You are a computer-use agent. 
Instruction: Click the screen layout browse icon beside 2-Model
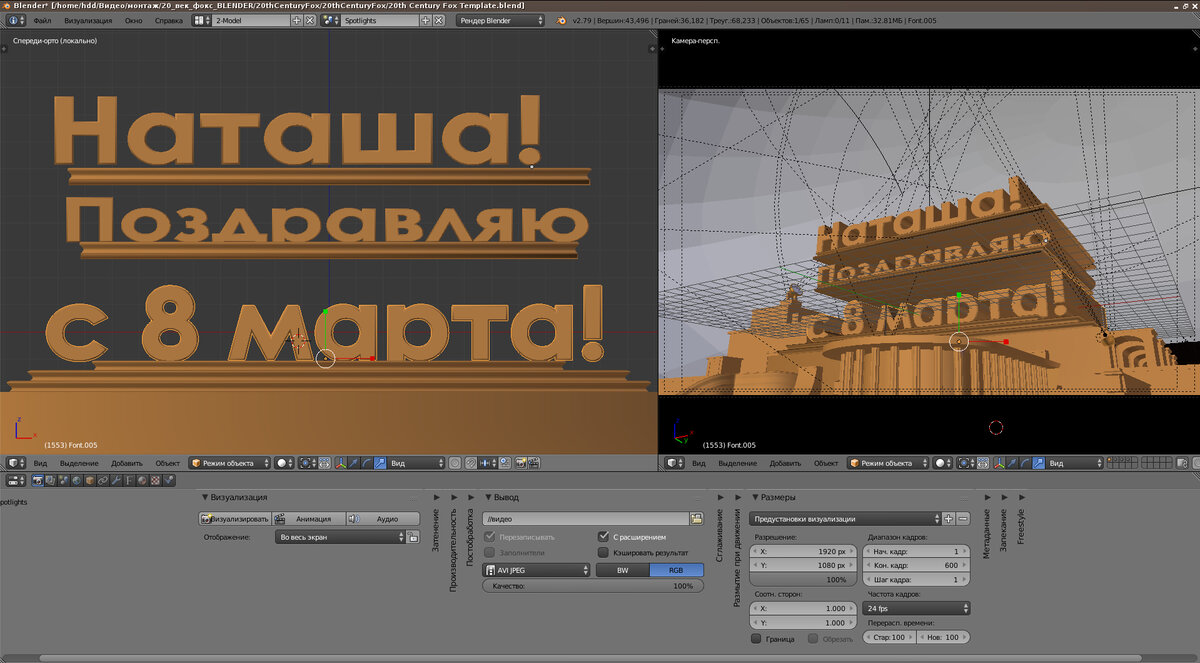pyautogui.click(x=201, y=20)
